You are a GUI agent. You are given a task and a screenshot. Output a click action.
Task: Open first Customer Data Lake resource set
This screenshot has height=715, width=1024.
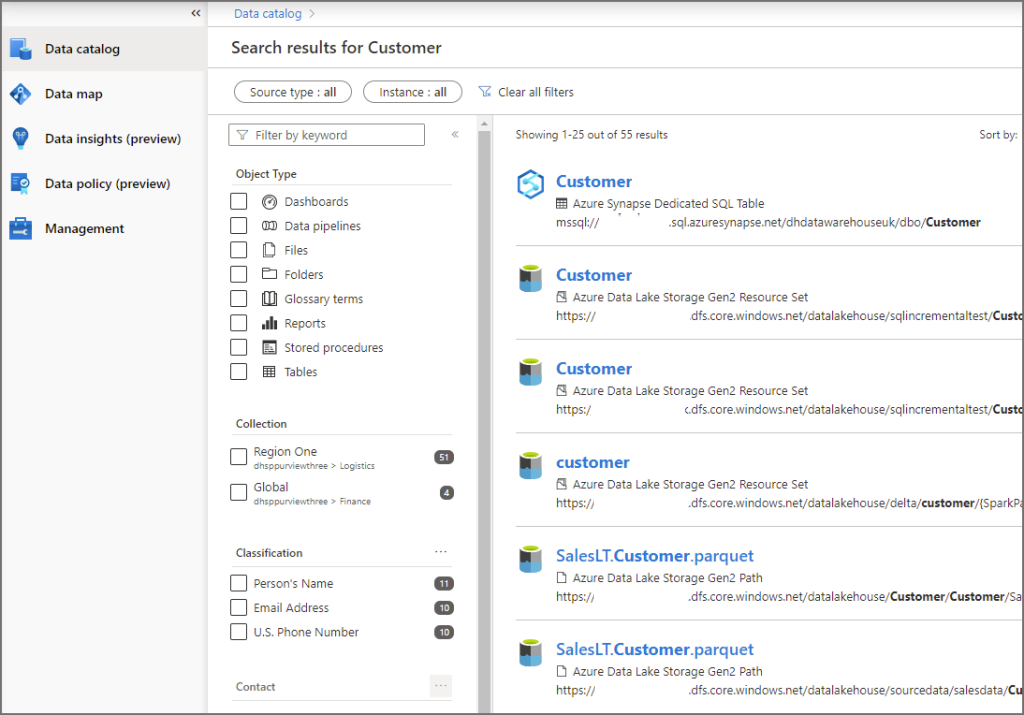594,275
